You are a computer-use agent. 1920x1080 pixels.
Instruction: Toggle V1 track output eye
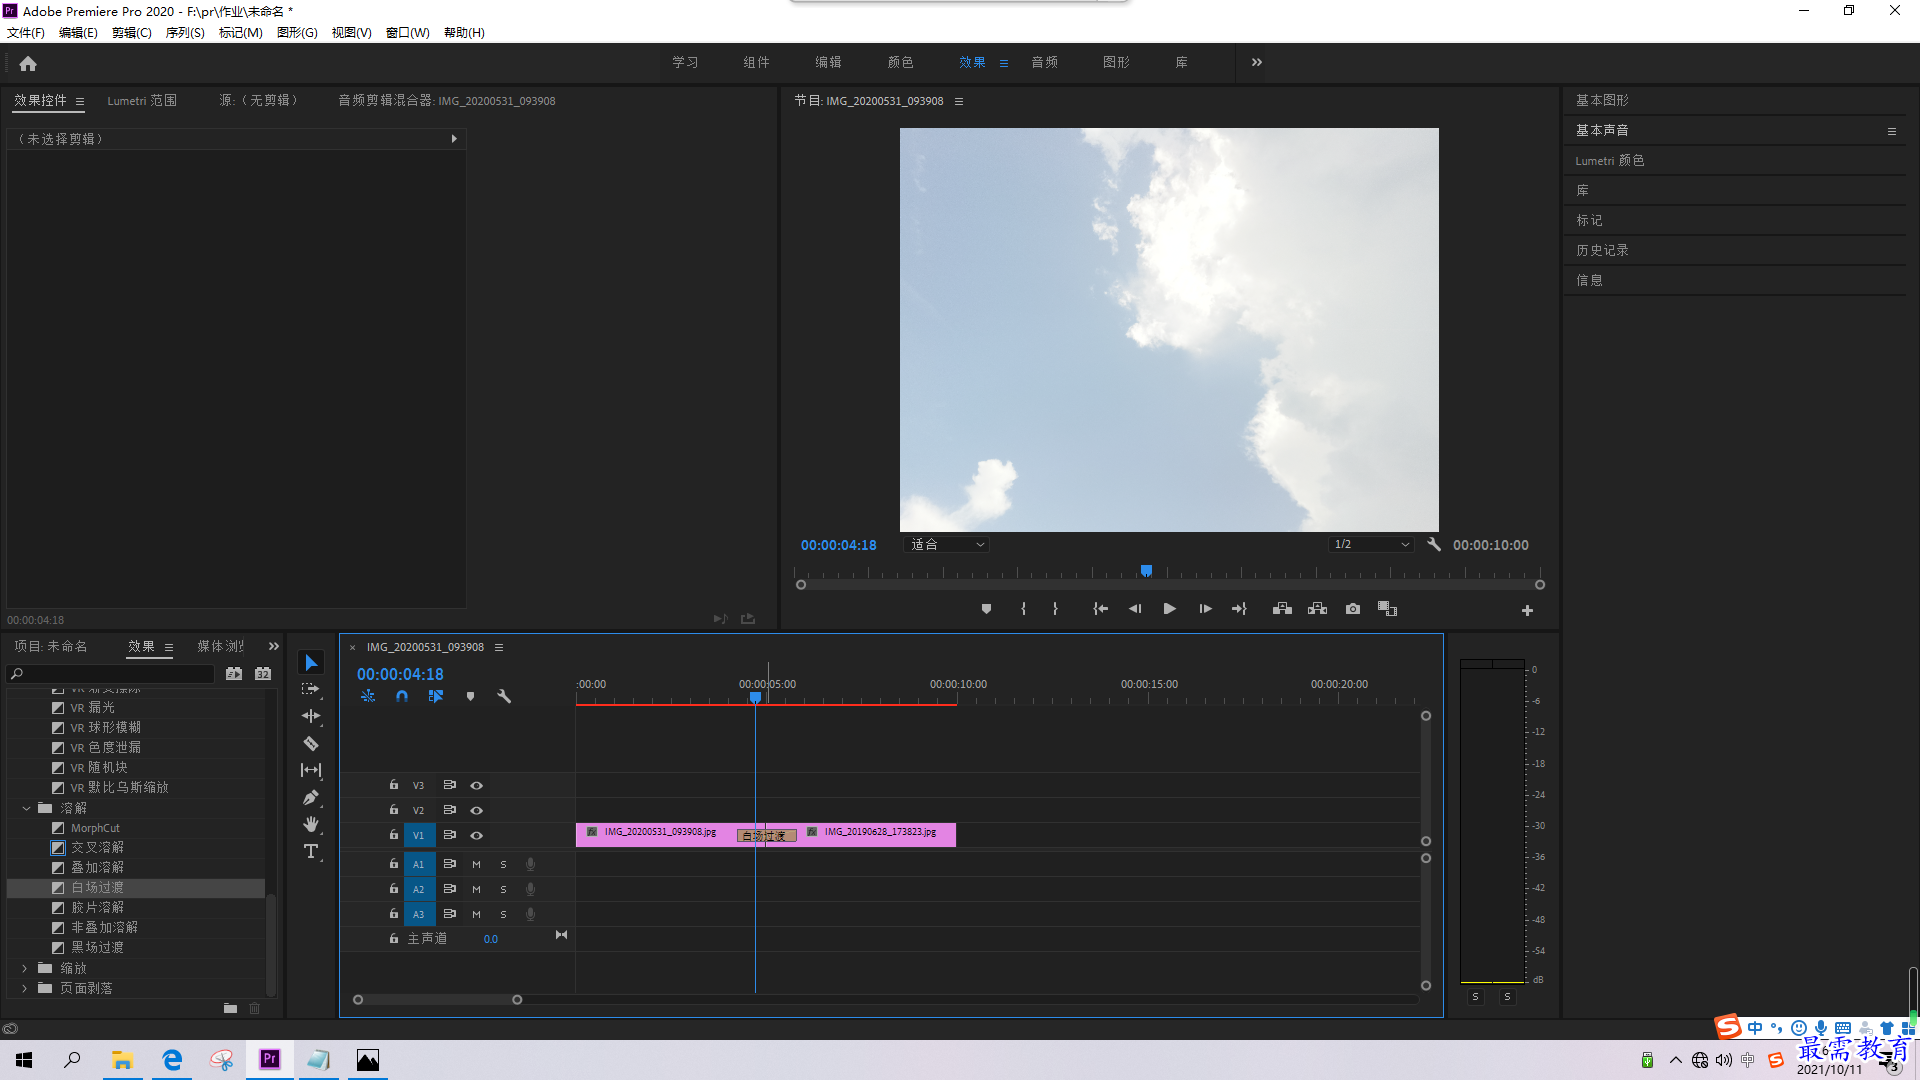coord(477,836)
